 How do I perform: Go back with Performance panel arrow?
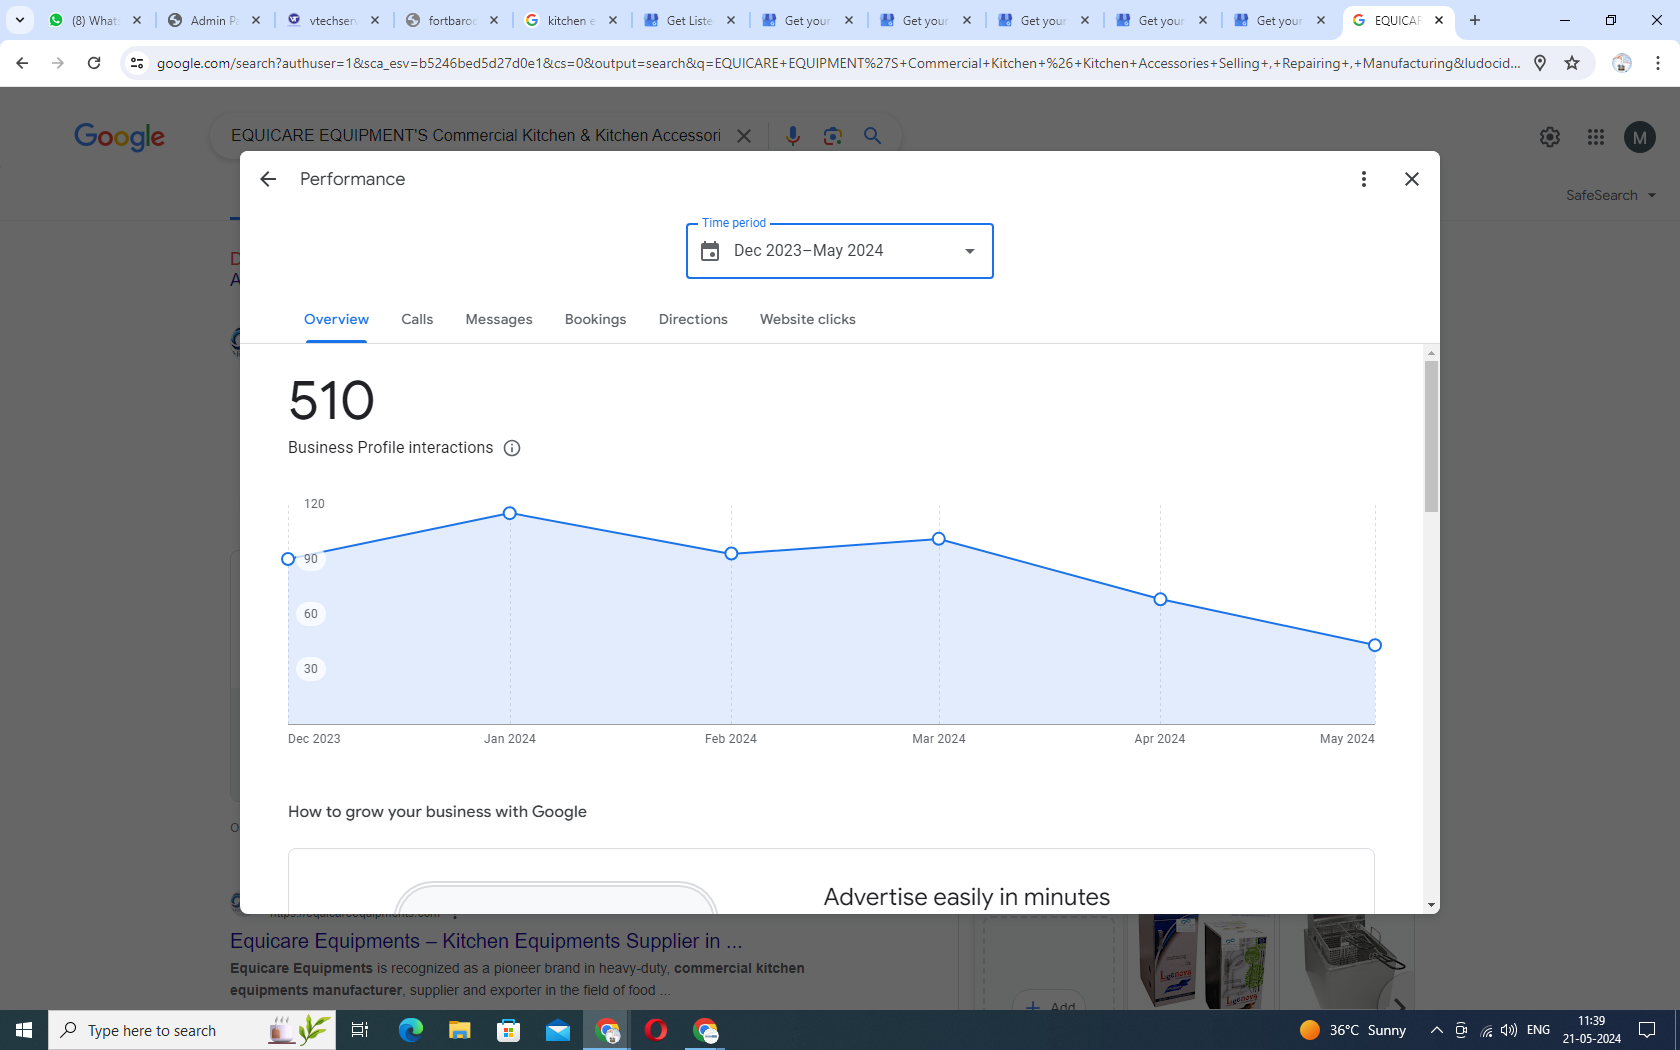(267, 179)
